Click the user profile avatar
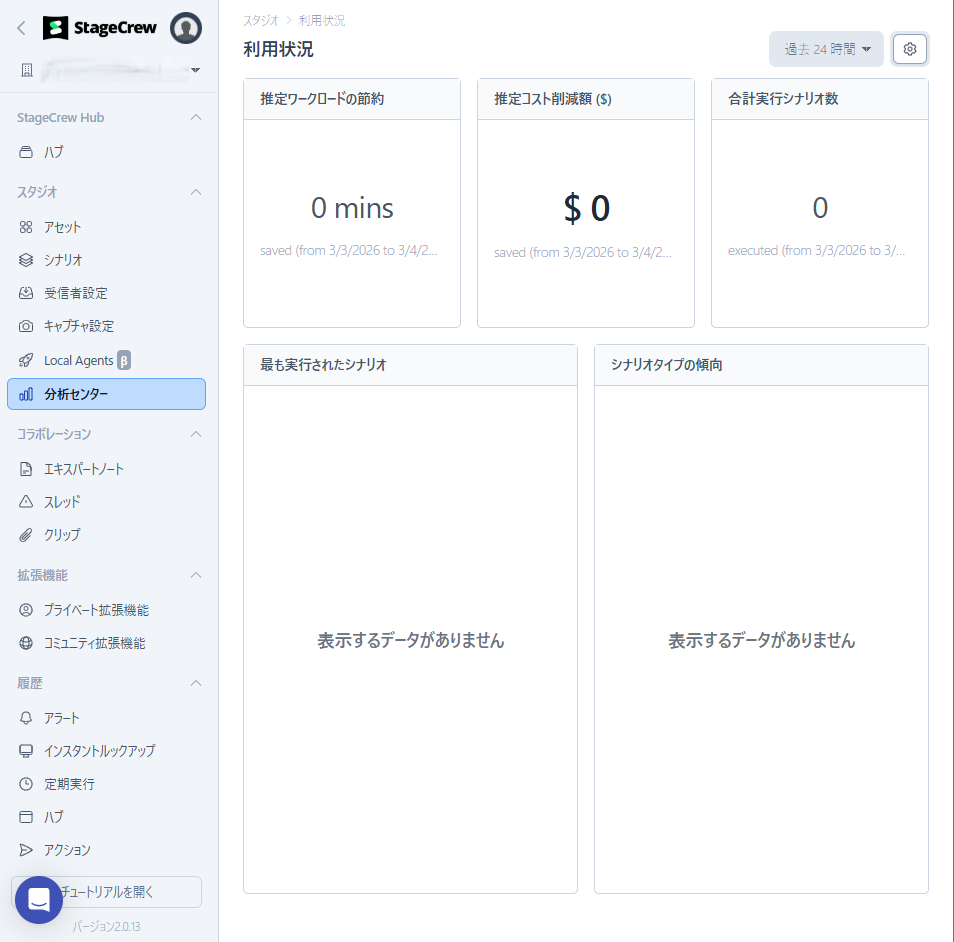954x942 pixels. pyautogui.click(x=186, y=28)
